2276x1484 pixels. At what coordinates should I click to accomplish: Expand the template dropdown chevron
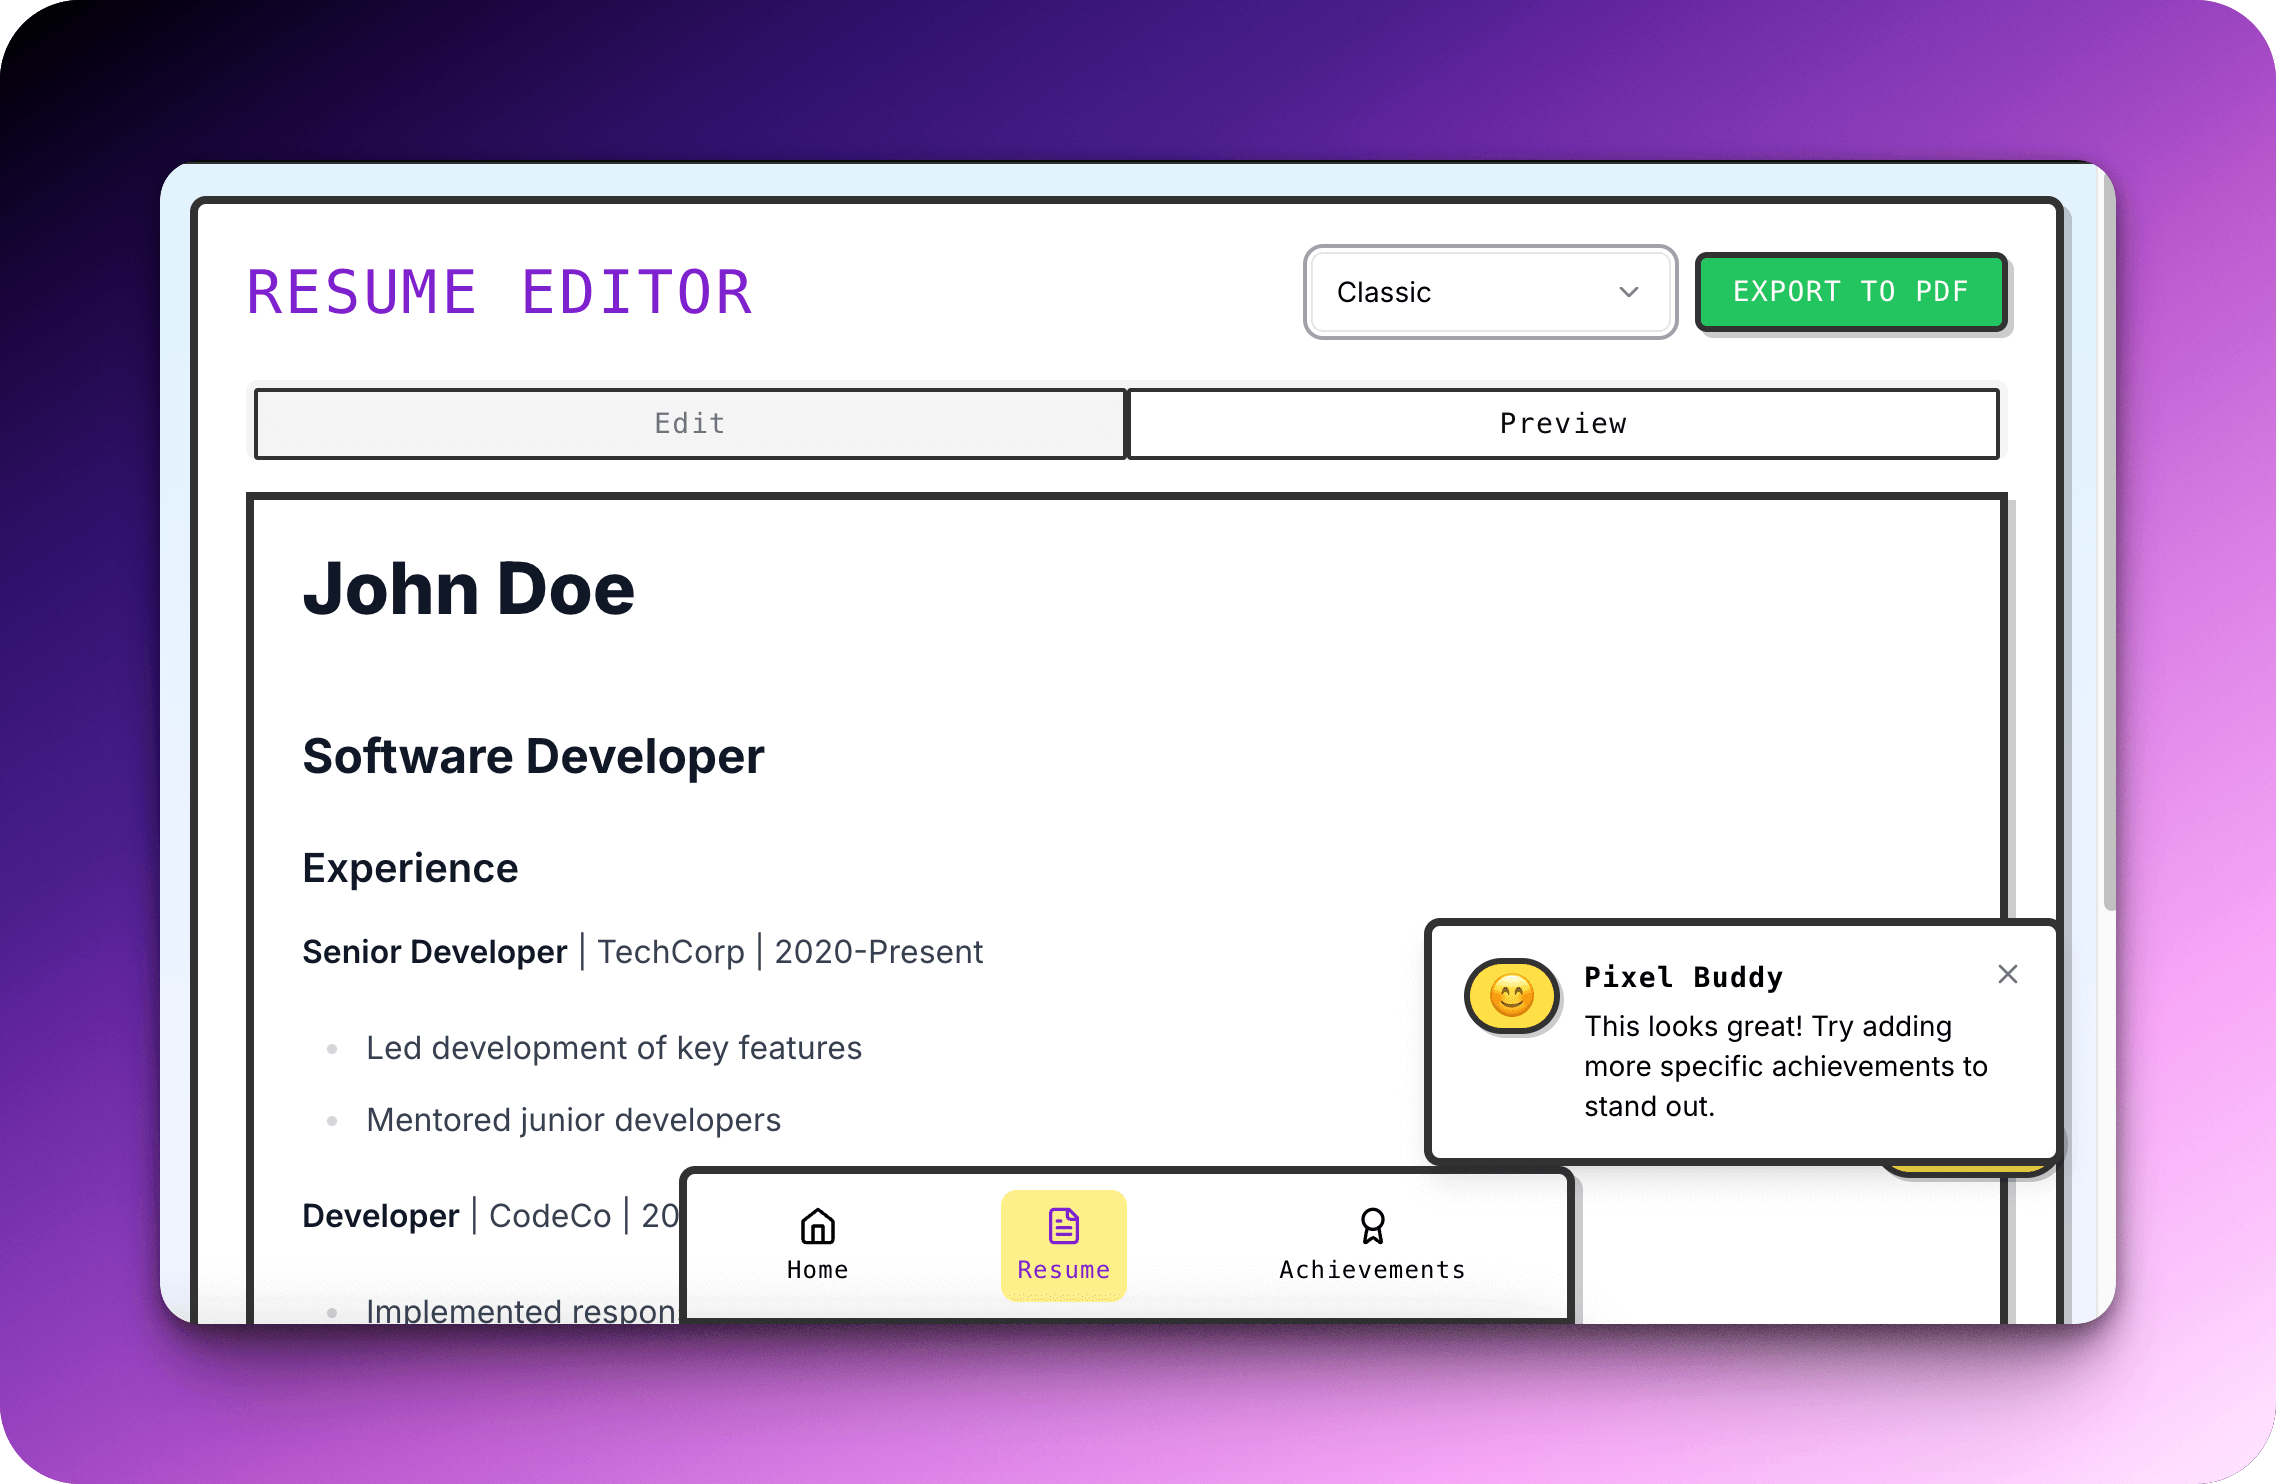coord(1629,292)
